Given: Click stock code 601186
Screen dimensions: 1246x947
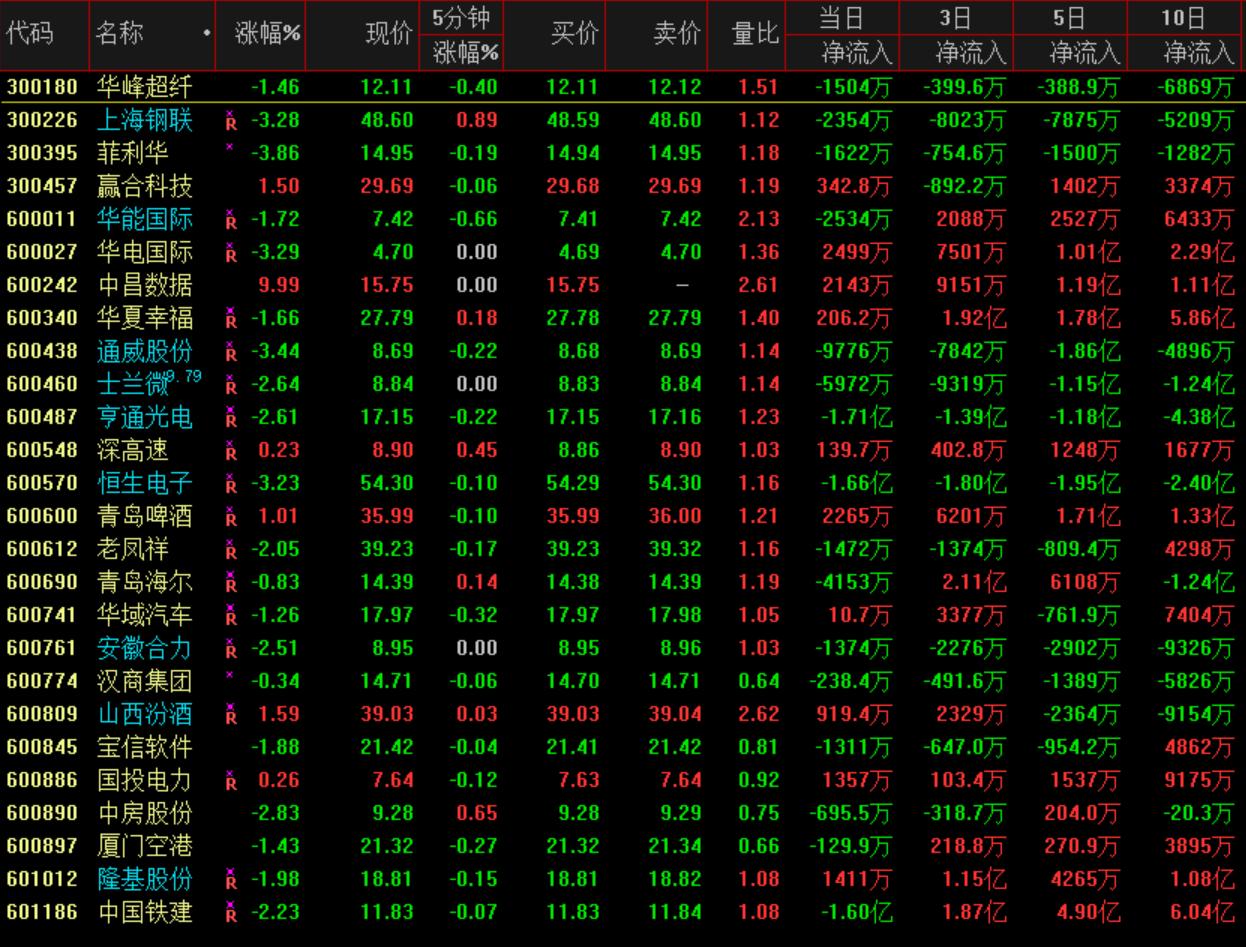Looking at the screenshot, I should [x=43, y=913].
